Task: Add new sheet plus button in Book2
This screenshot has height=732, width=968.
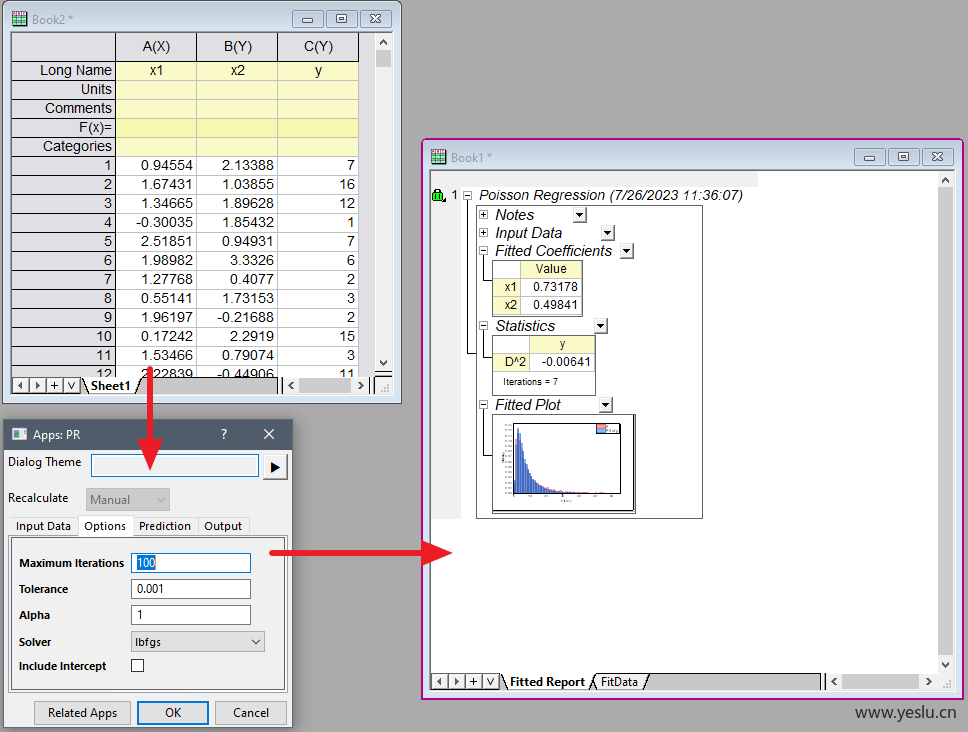Action: (x=54, y=386)
